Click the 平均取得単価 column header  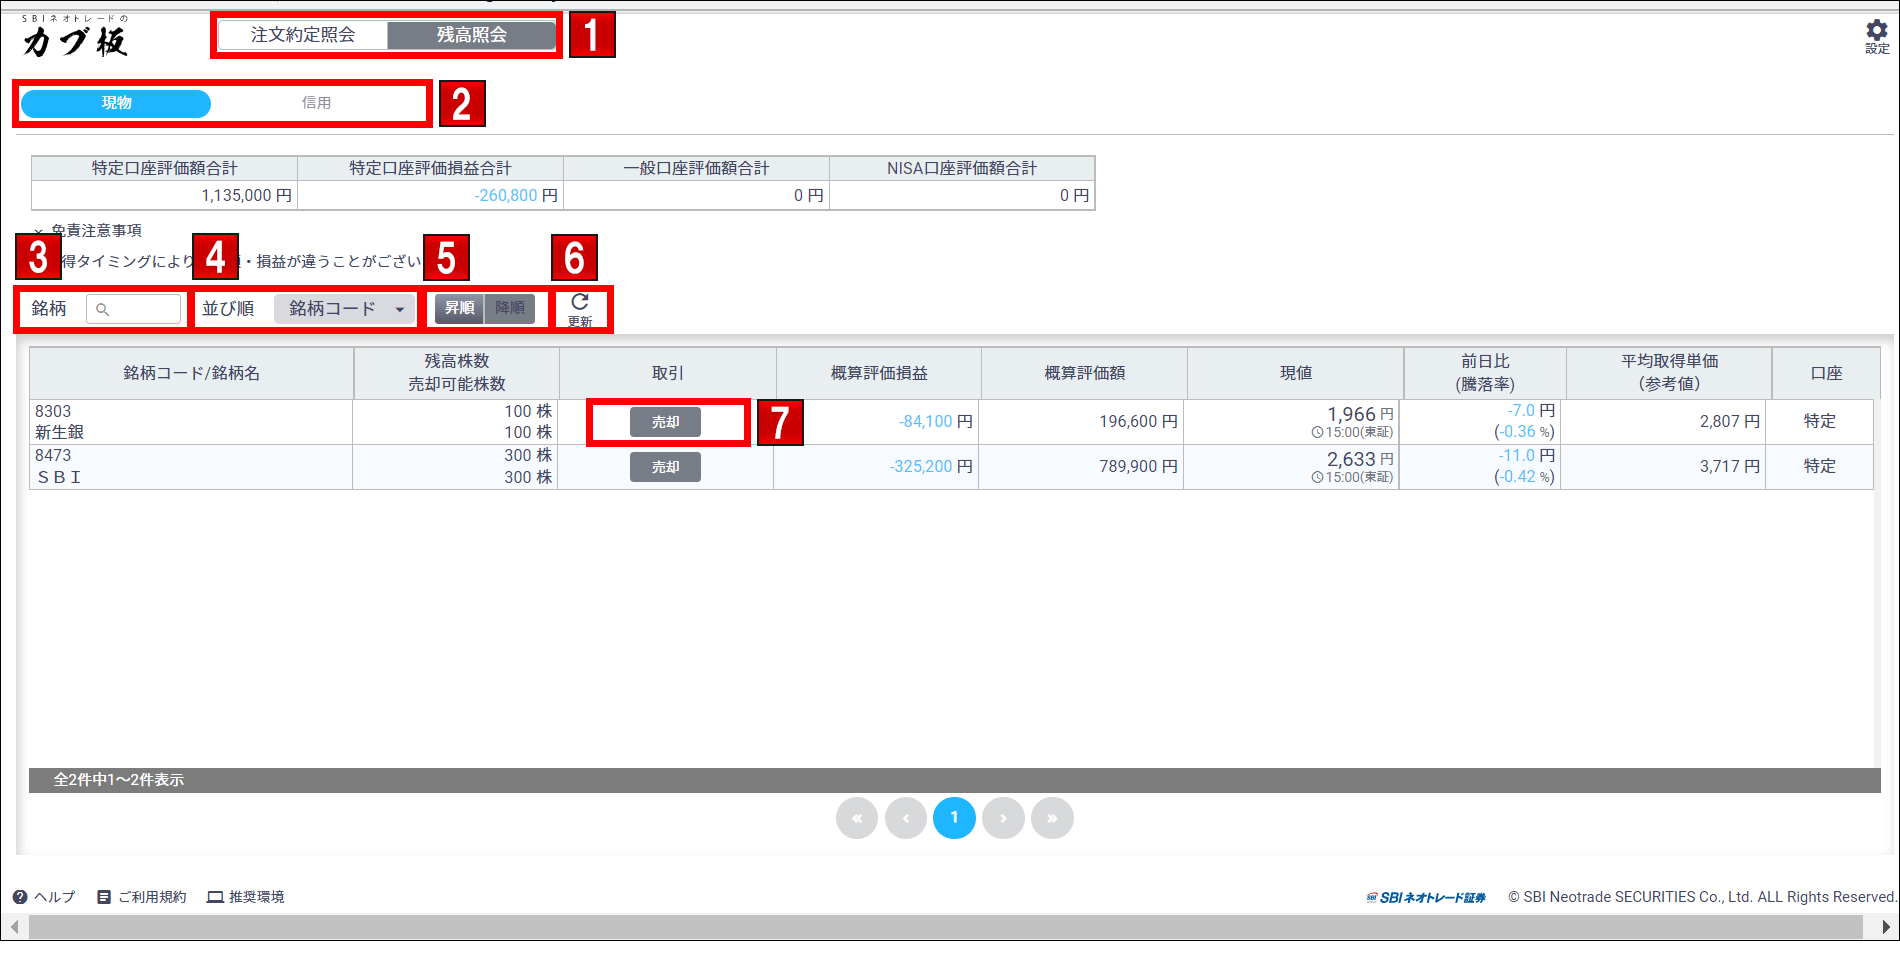[1669, 373]
